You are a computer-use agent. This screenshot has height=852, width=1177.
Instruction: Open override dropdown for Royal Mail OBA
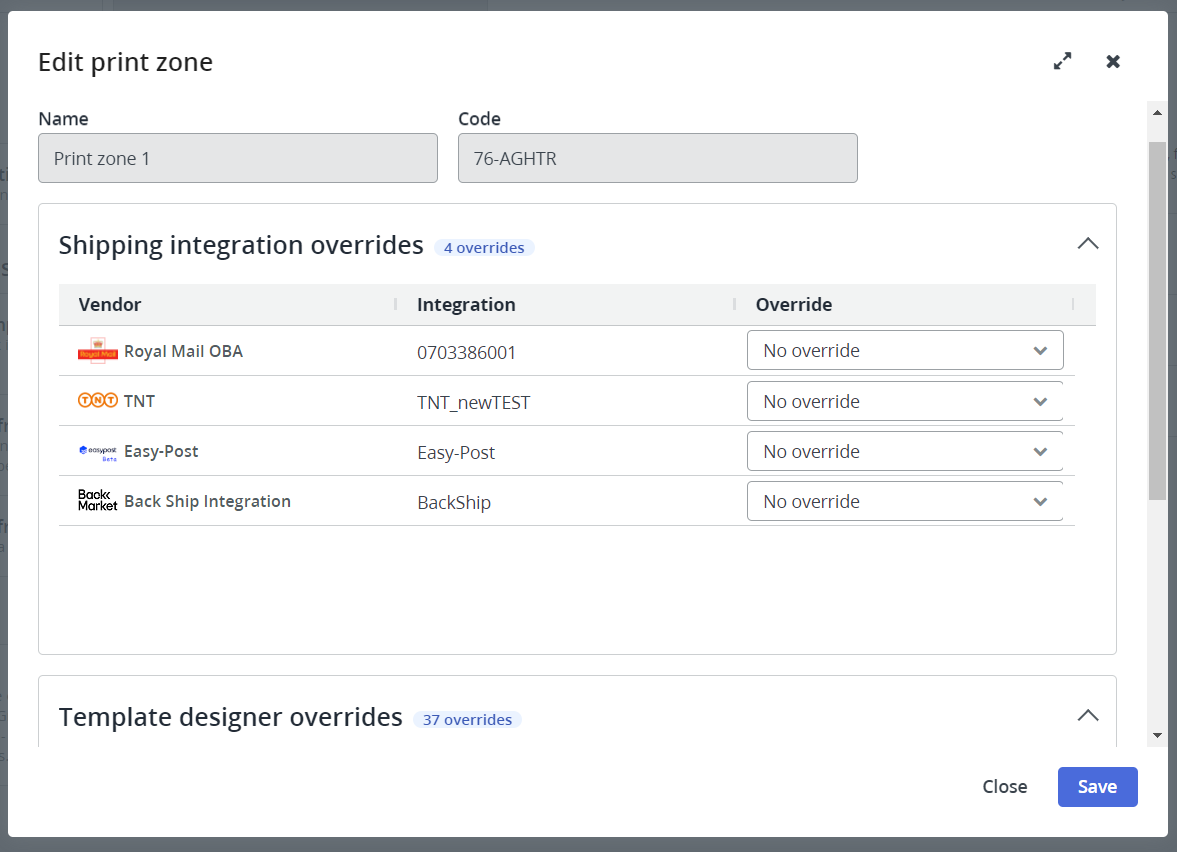point(904,351)
